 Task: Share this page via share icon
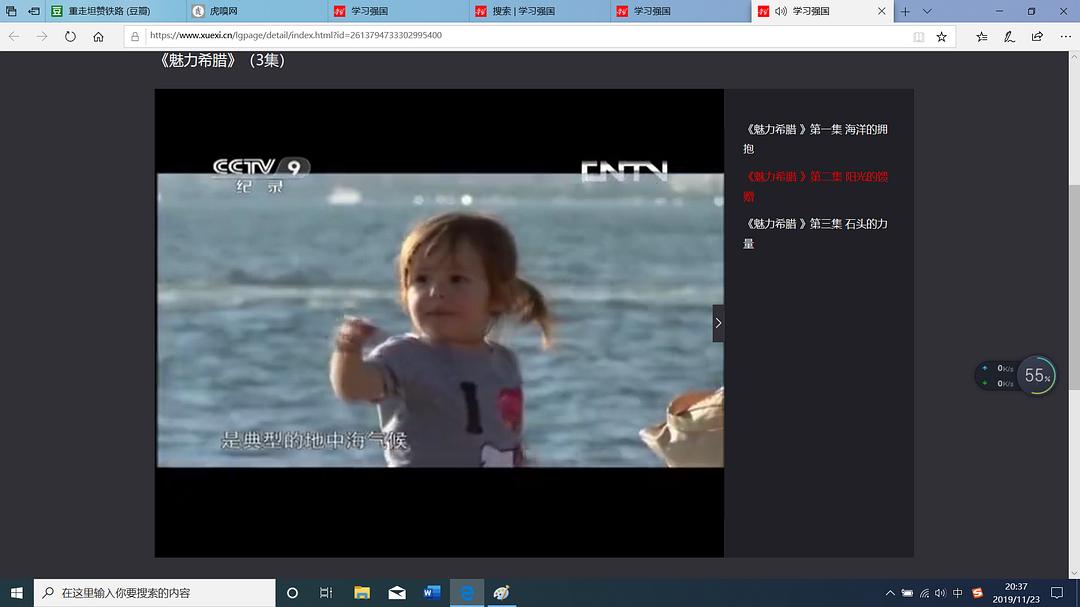pyautogui.click(x=1036, y=36)
